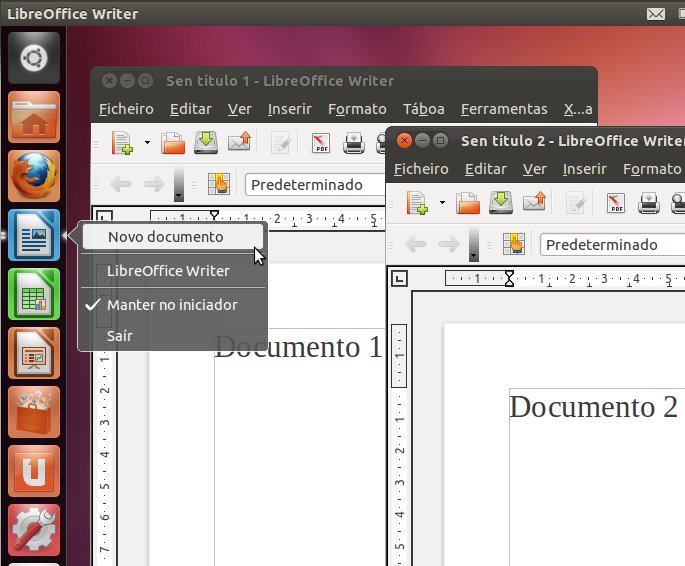The image size is (685, 566).
Task: Expand New document dropdown arrow, Sen título 1
Action: (147, 142)
